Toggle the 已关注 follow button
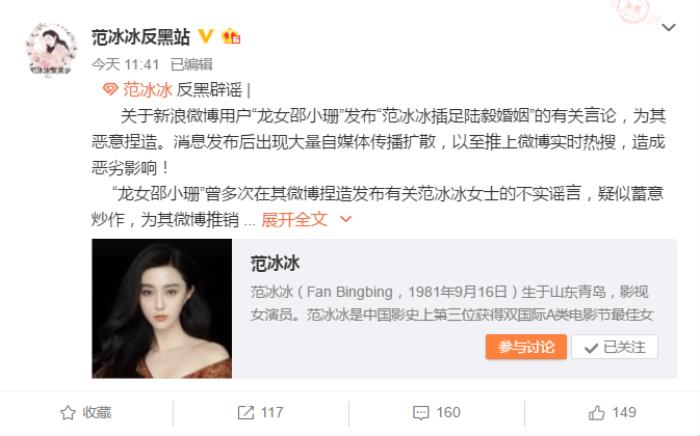The height and width of the screenshot is (436, 700). 615,347
